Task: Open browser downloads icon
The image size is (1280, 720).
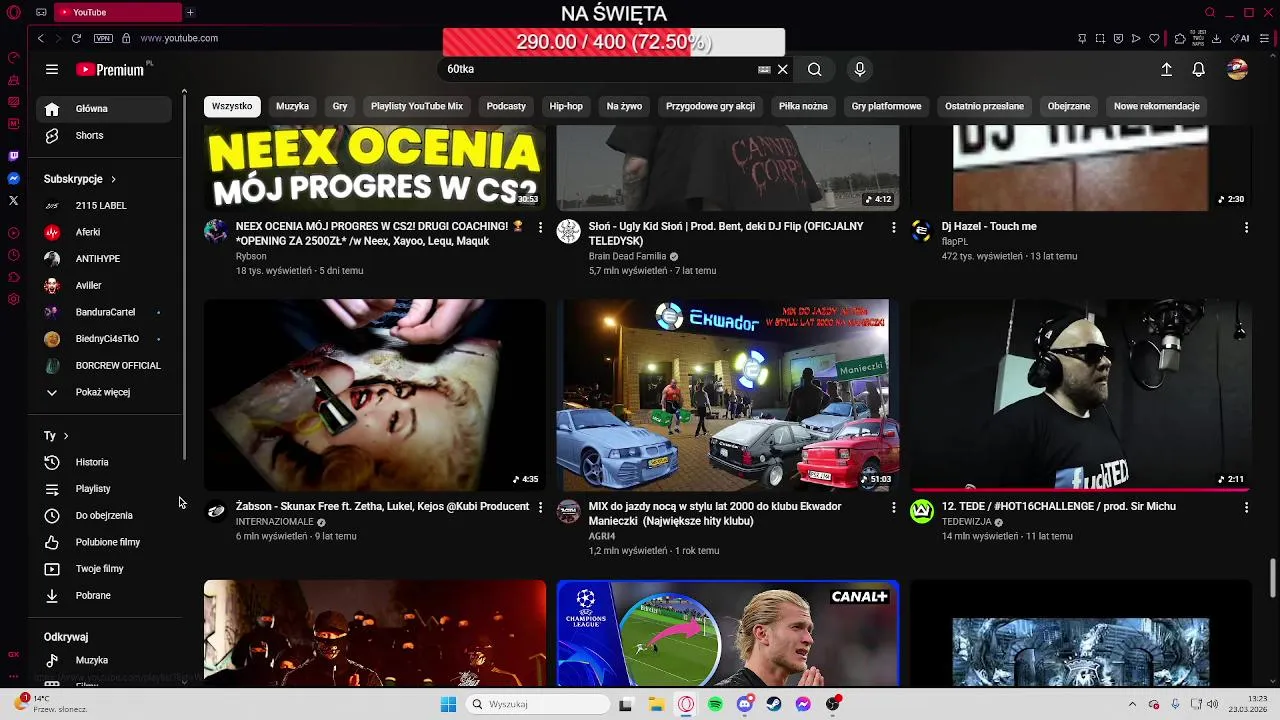Action: 1216,38
